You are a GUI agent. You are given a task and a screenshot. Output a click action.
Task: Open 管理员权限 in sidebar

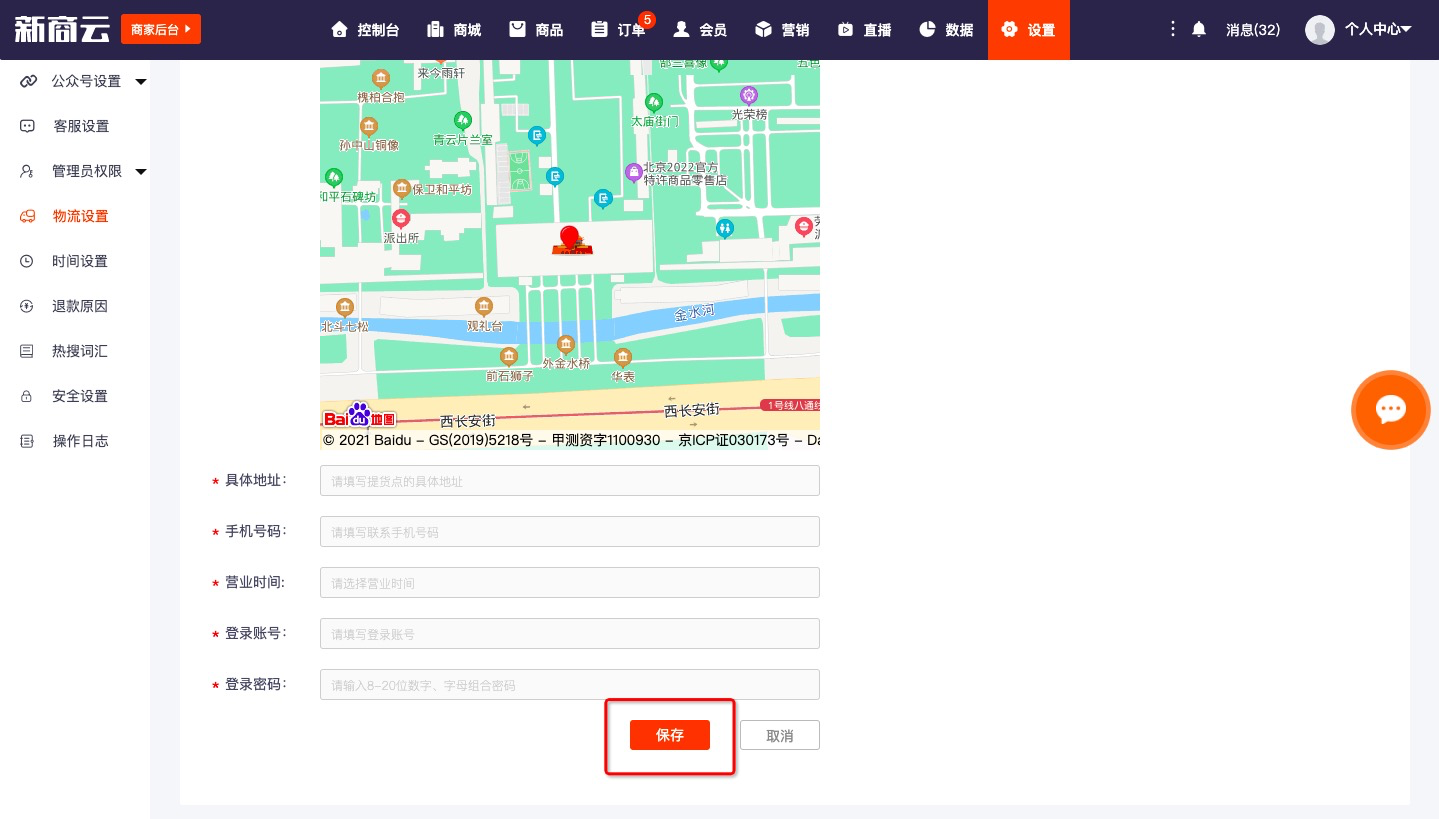tap(86, 171)
